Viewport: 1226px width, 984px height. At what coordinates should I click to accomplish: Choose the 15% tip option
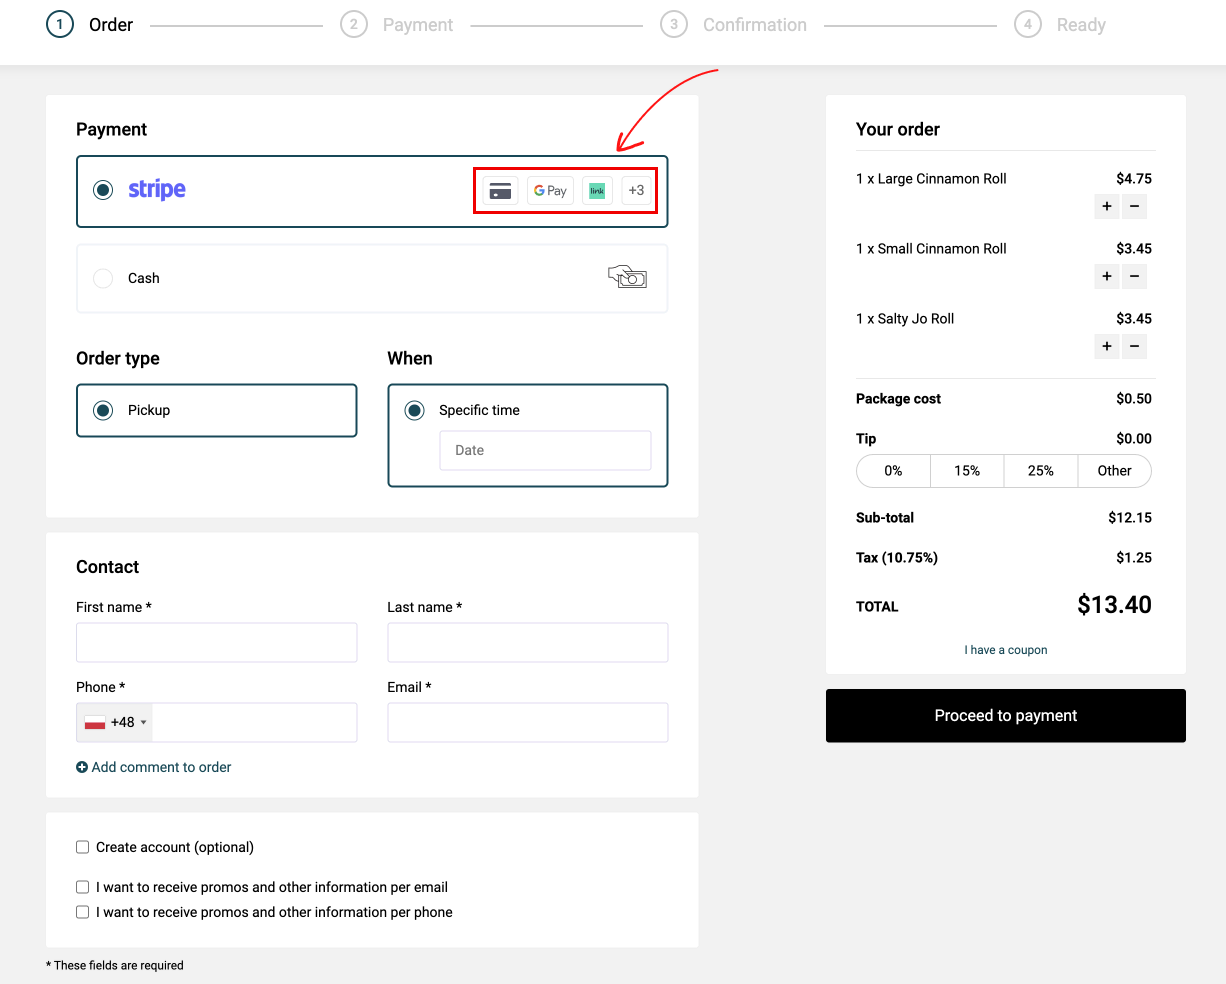tap(967, 471)
